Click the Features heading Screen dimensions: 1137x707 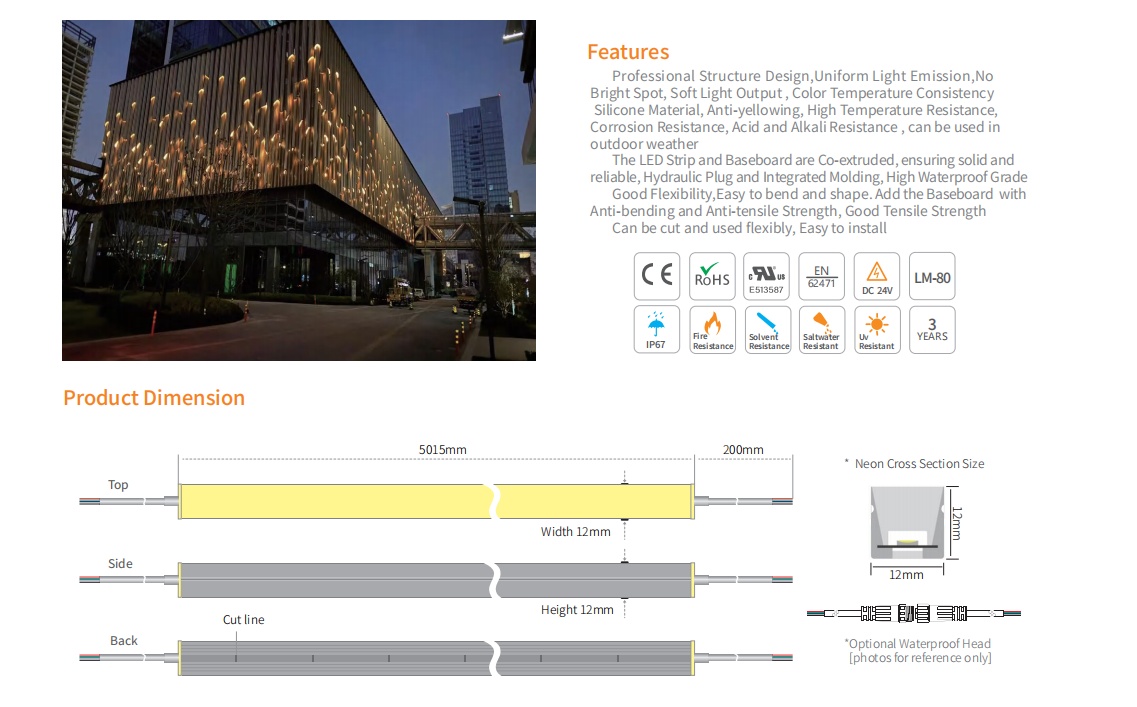(x=628, y=52)
